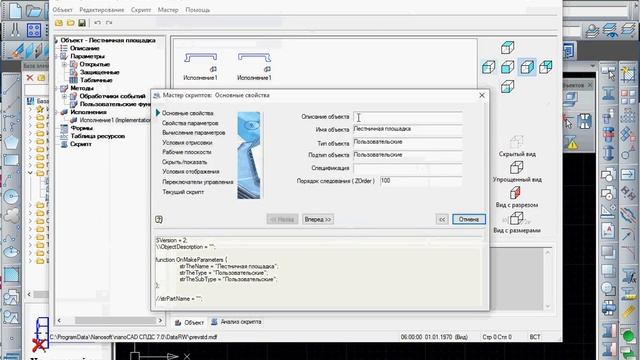The width and height of the screenshot is (640, 360).
Task: Click the open folder icon in editor toolbar
Action: pos(71,23)
